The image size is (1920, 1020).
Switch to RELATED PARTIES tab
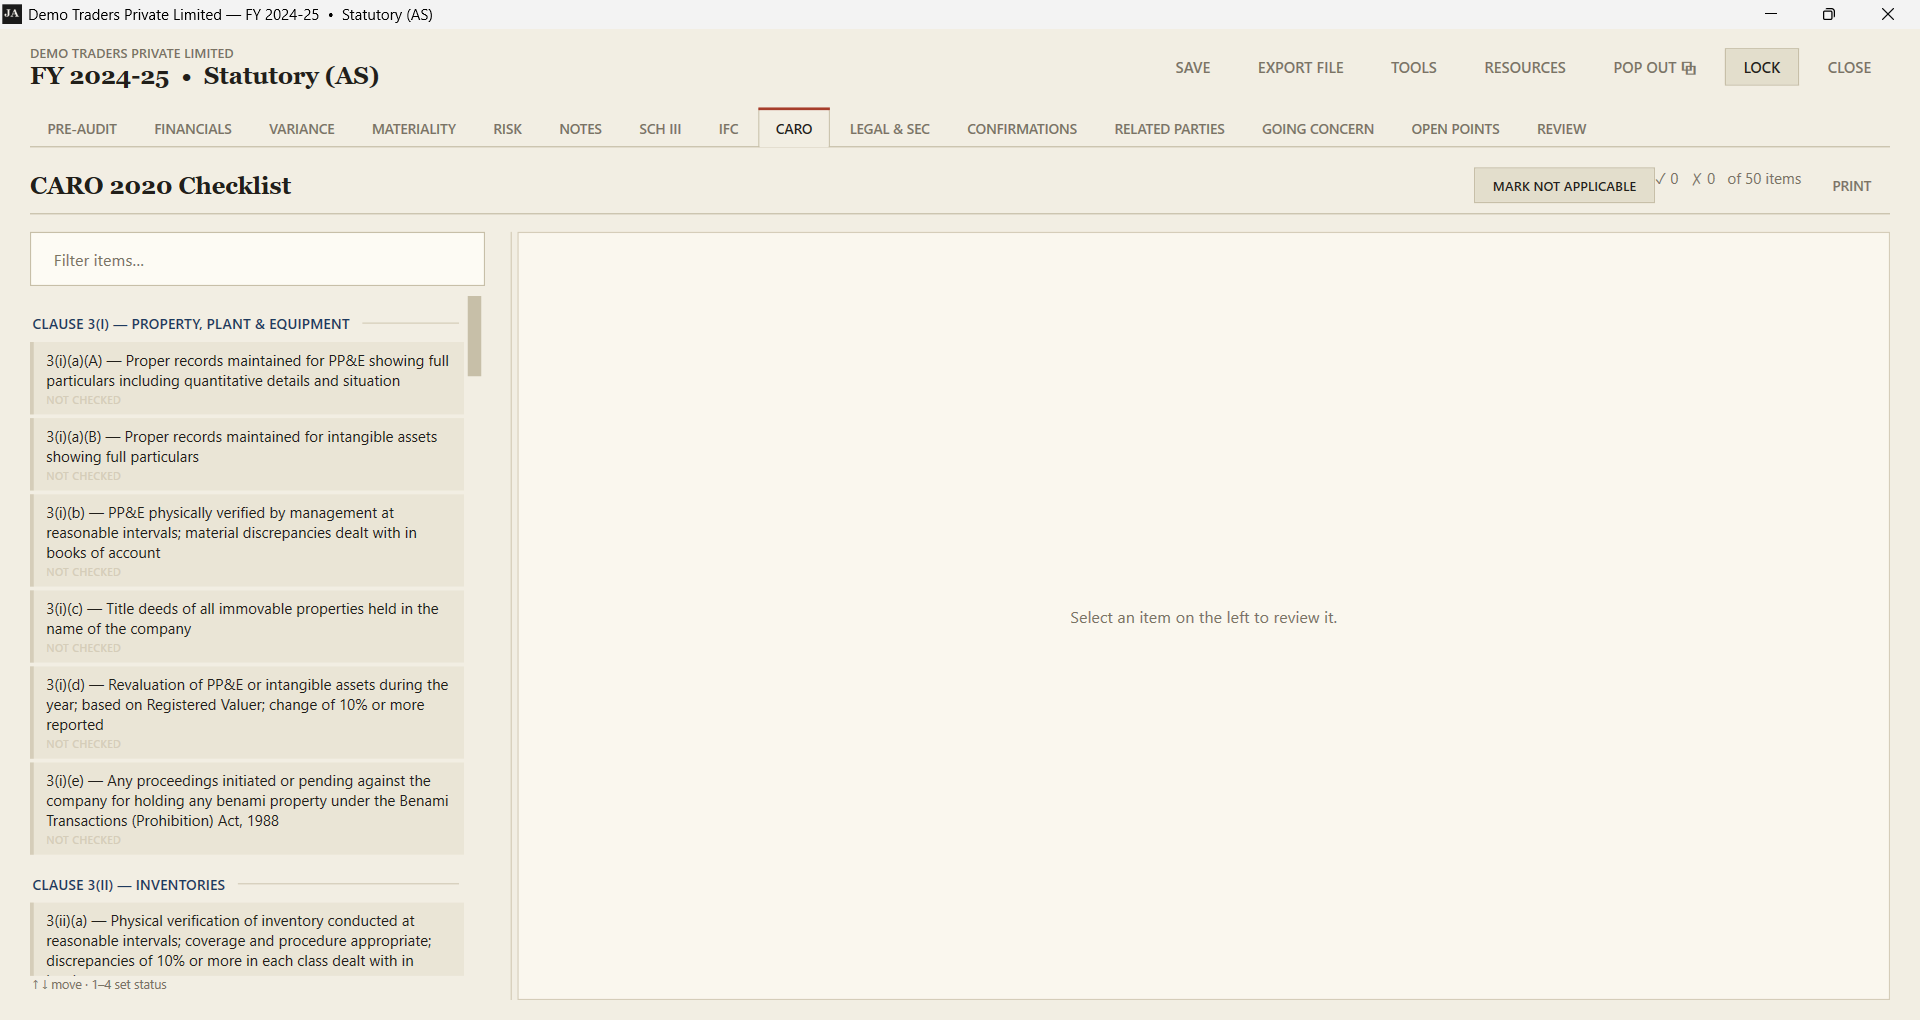click(x=1169, y=129)
